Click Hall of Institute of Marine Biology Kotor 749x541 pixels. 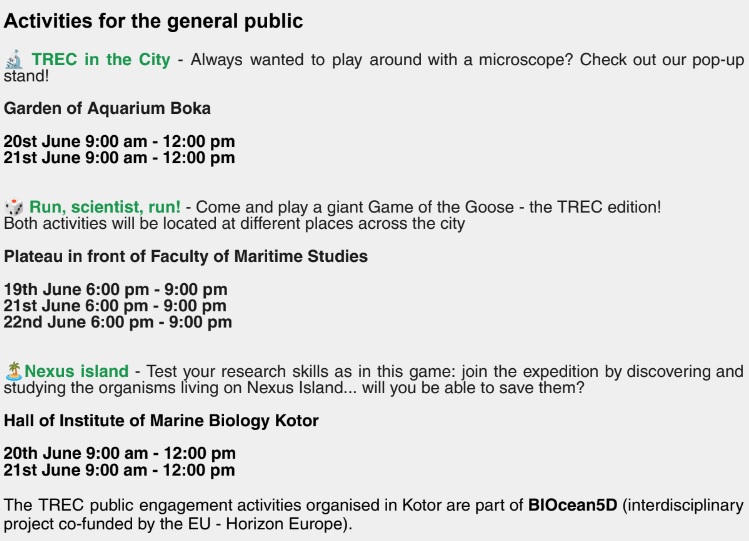[x=161, y=421]
